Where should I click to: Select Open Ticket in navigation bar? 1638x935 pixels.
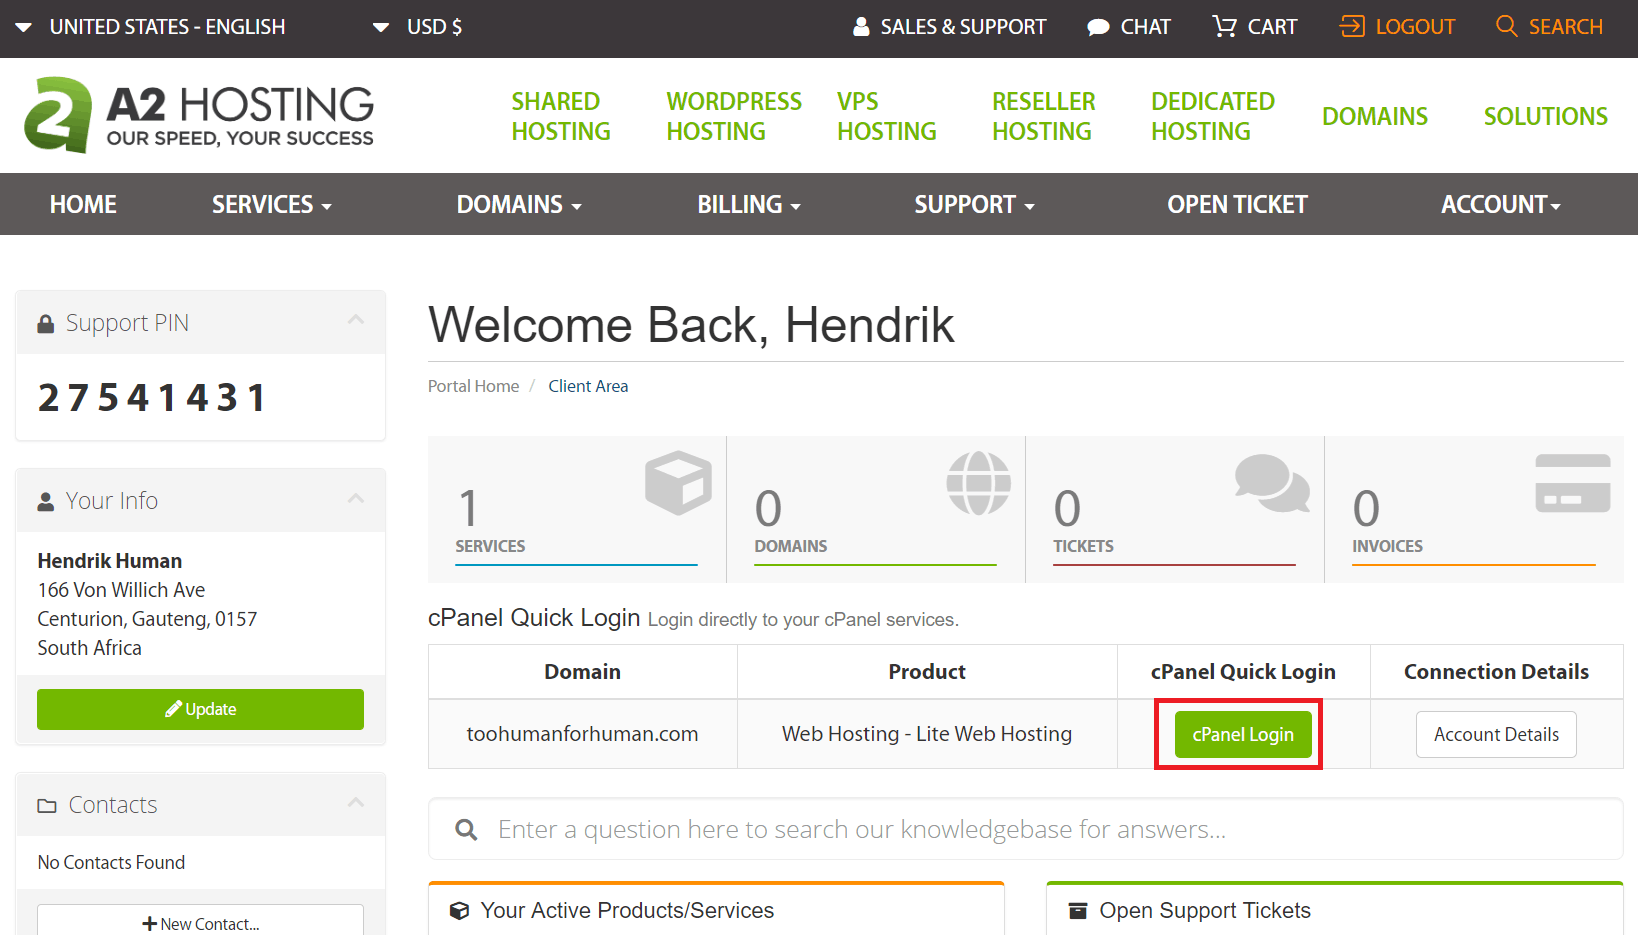pyautogui.click(x=1237, y=204)
